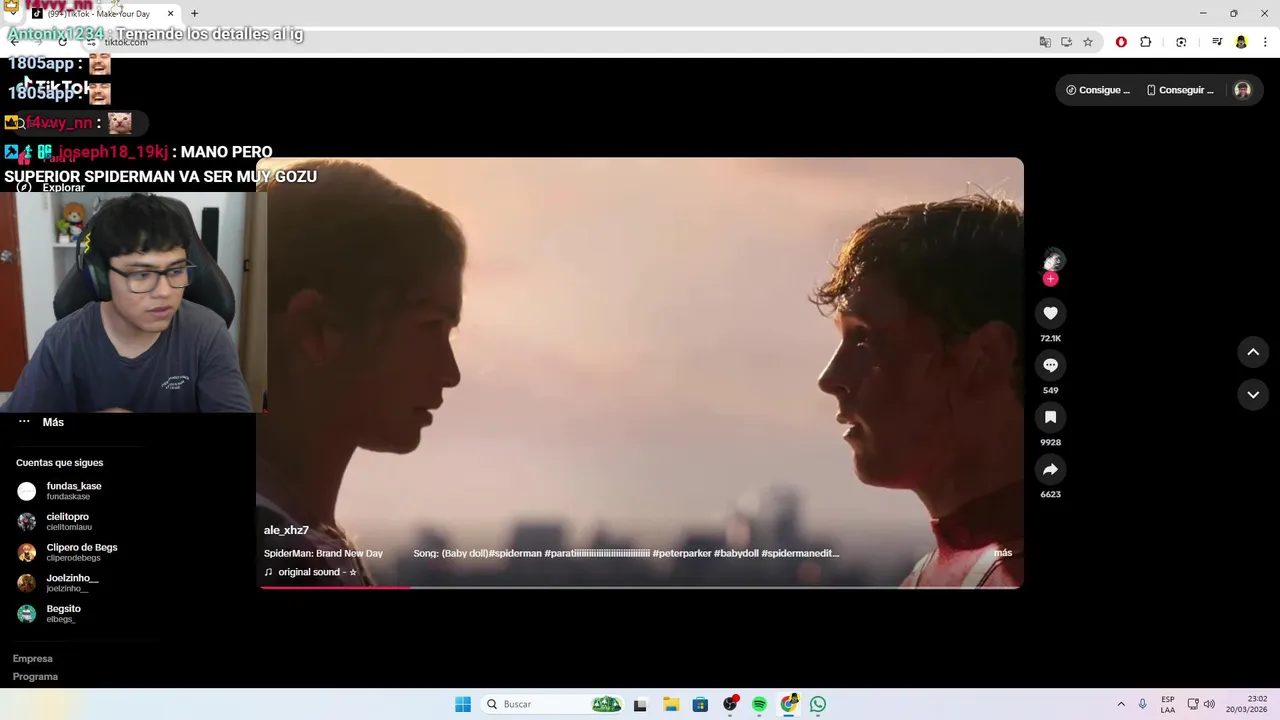Click the microphone tray icon
Image resolution: width=1280 pixels, height=720 pixels.
click(x=1142, y=704)
